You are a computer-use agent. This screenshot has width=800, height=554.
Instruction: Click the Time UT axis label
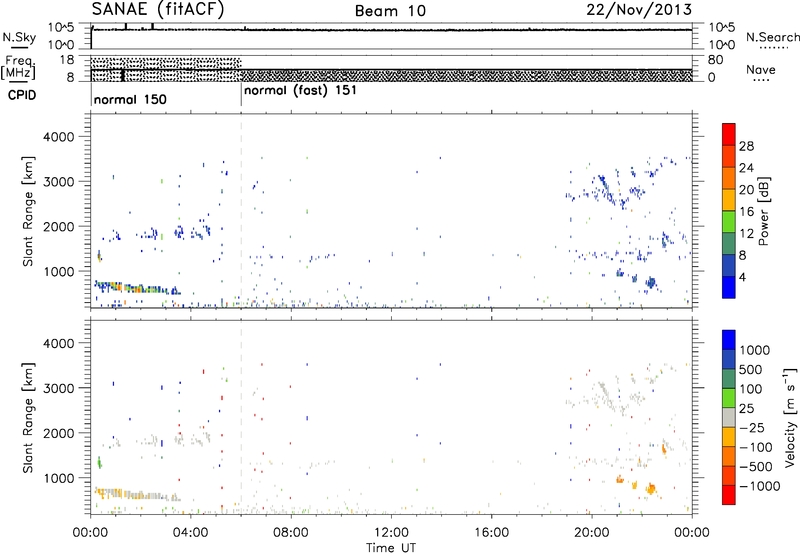pyautogui.click(x=391, y=548)
